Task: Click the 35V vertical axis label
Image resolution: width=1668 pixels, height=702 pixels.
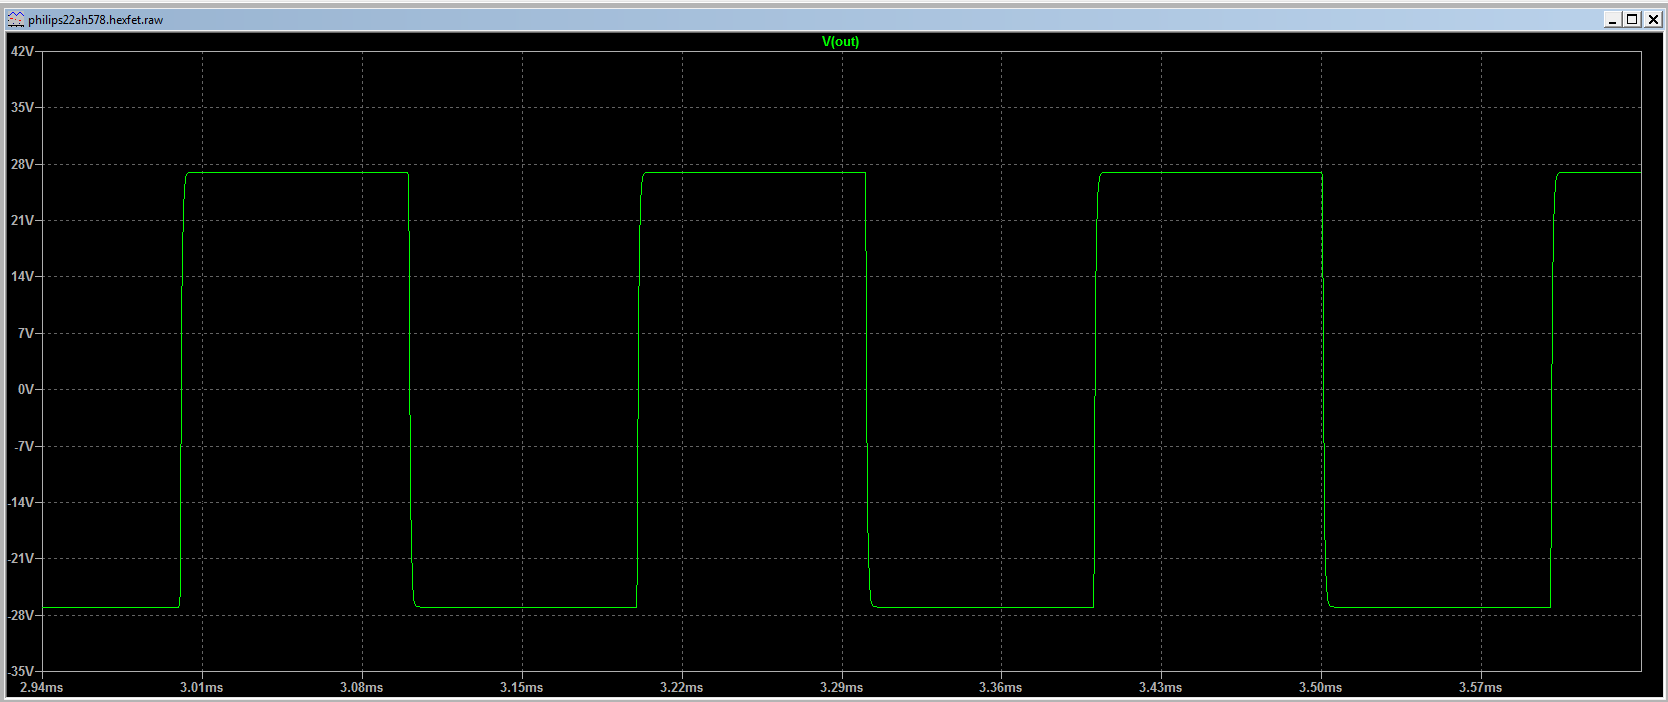Action: tap(22, 107)
